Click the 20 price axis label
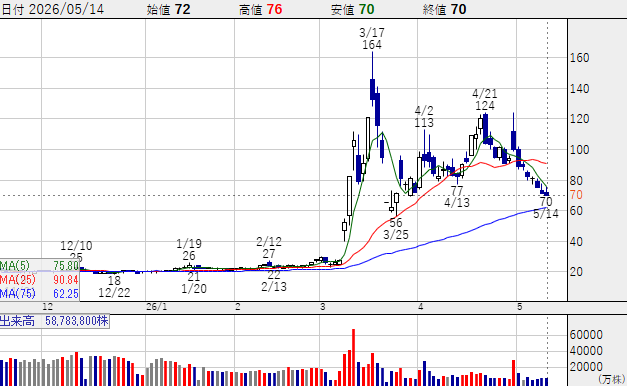Viewport: 627px width, 386px height. coord(576,272)
